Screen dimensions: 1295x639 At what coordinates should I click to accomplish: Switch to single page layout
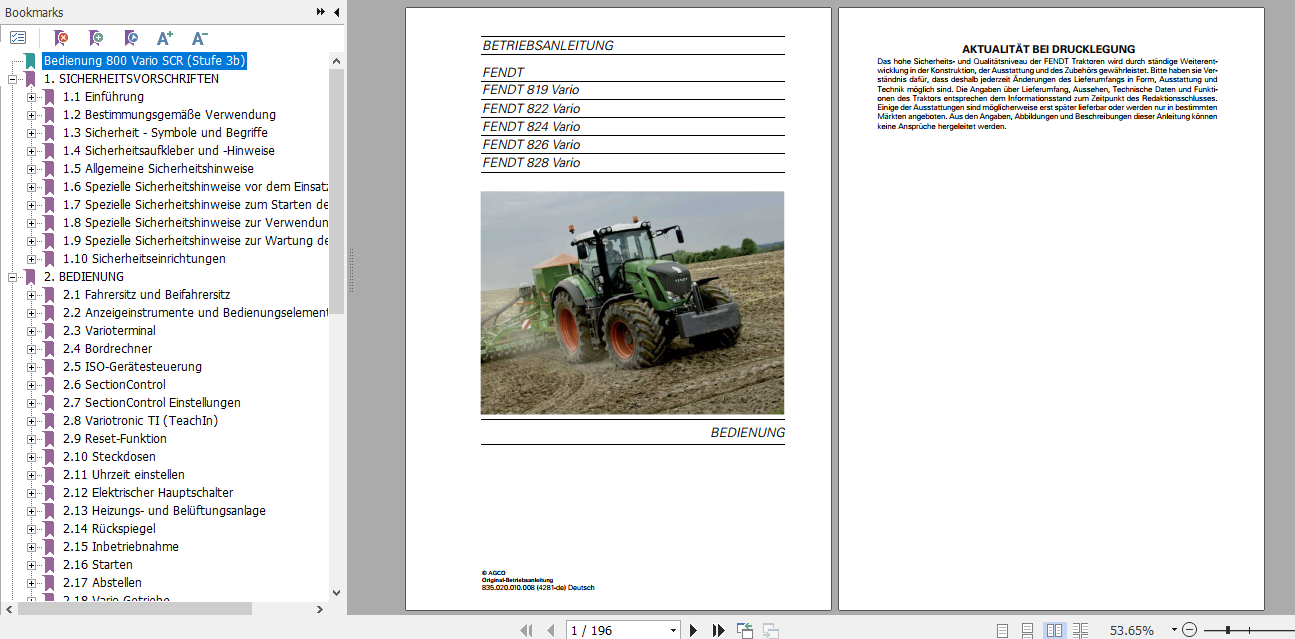1003,630
